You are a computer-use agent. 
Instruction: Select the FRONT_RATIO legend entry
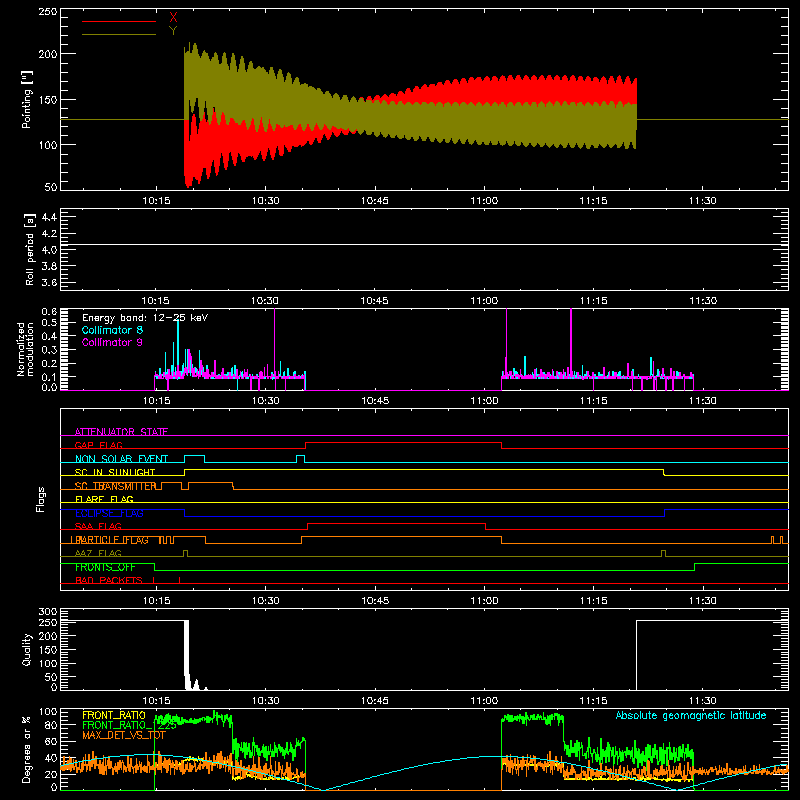tap(114, 715)
